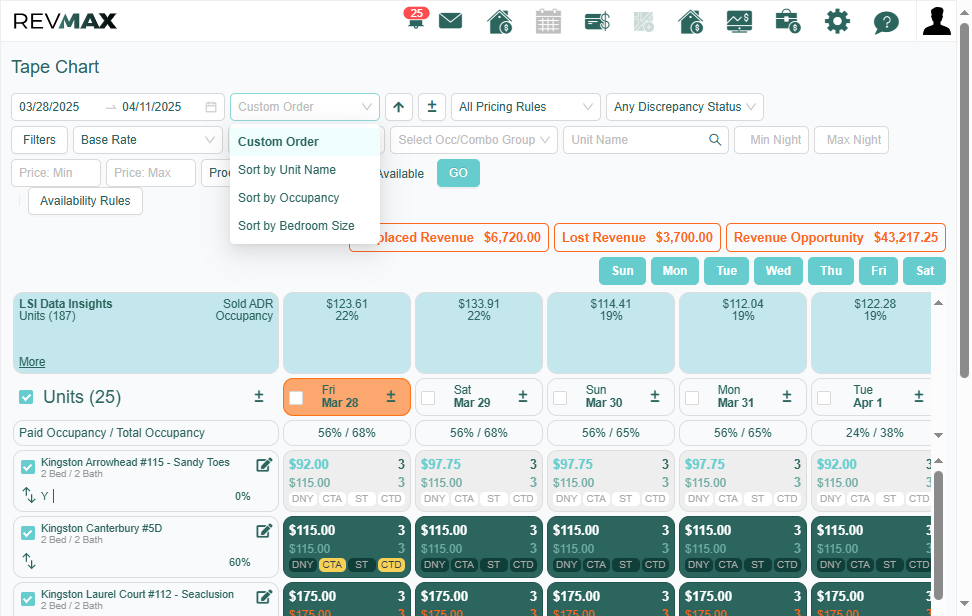
Task: Uncheck Kingston Laurel Court #112 checkbox
Action: click(28, 599)
